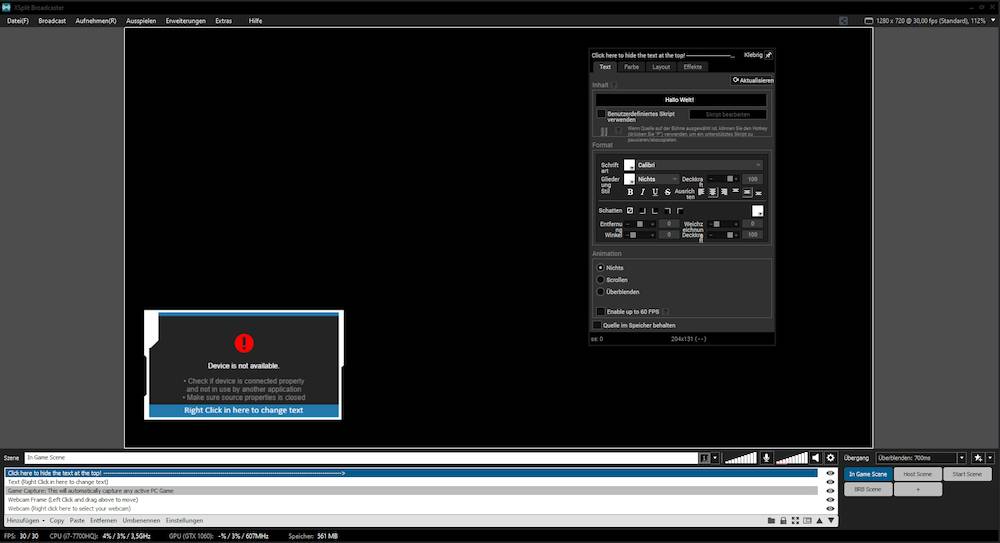The width and height of the screenshot is (1000, 543).
Task: Click the share icon beside resolution text
Action: click(x=844, y=20)
